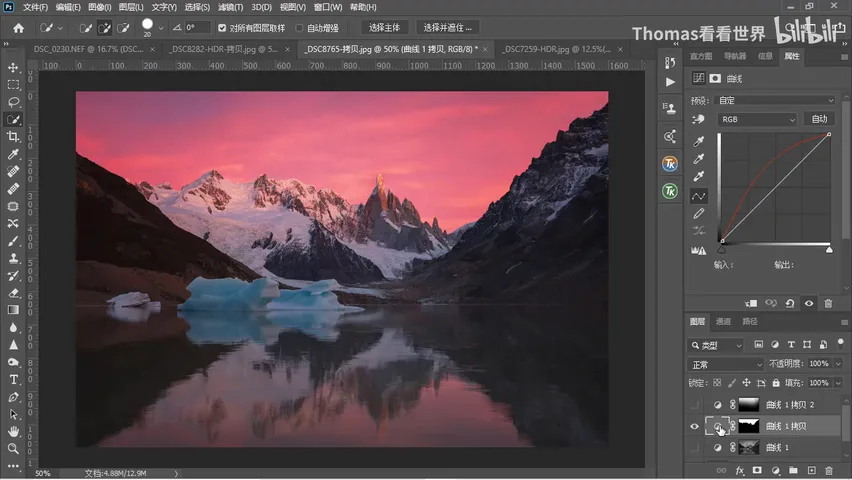
Task: Select the Crop tool
Action: pyautogui.click(x=13, y=137)
